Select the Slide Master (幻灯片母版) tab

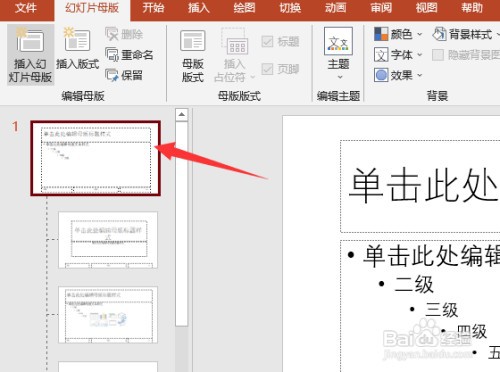pos(92,8)
